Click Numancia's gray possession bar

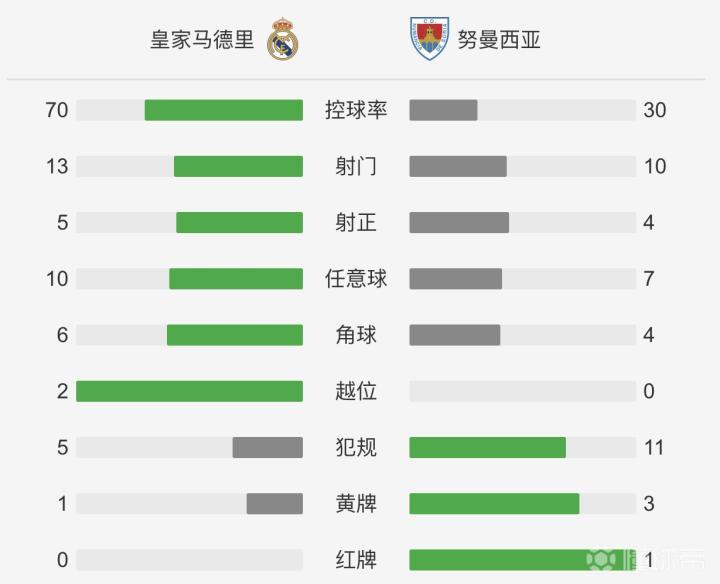(x=444, y=110)
